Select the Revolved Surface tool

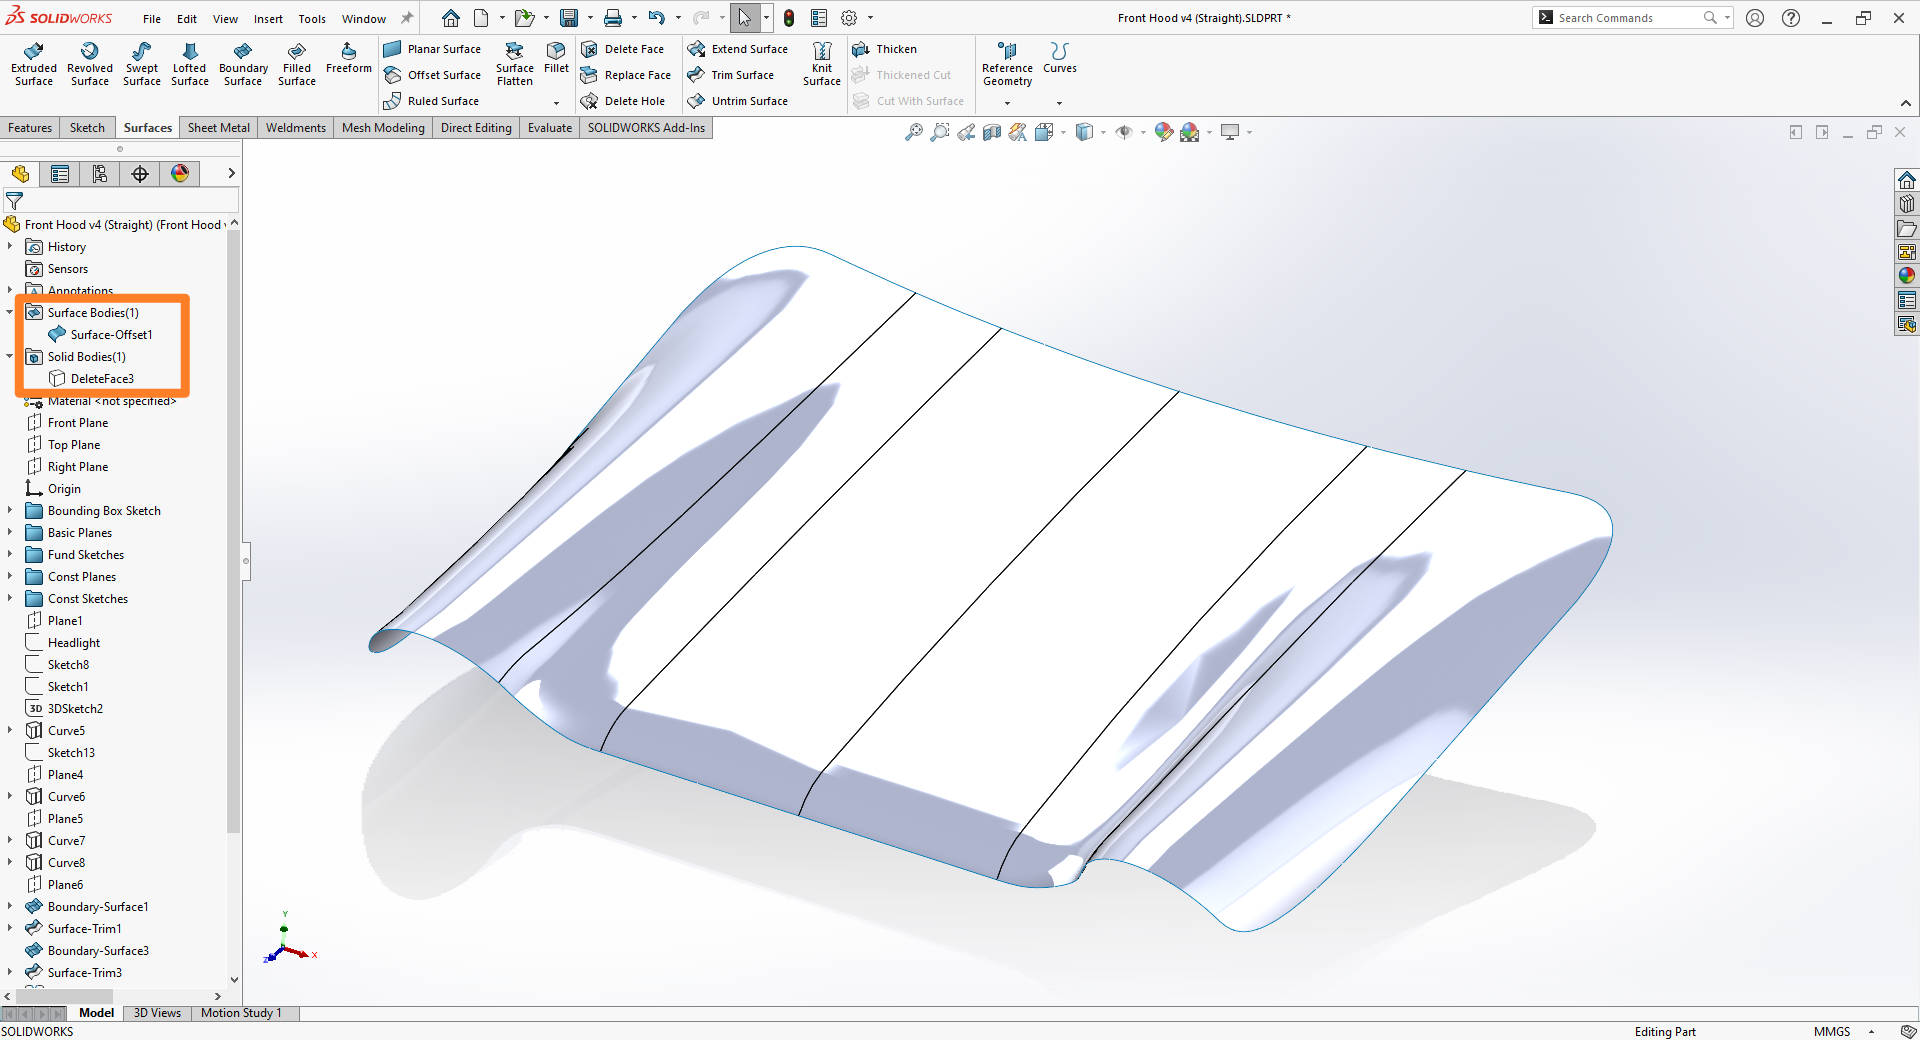tap(89, 64)
